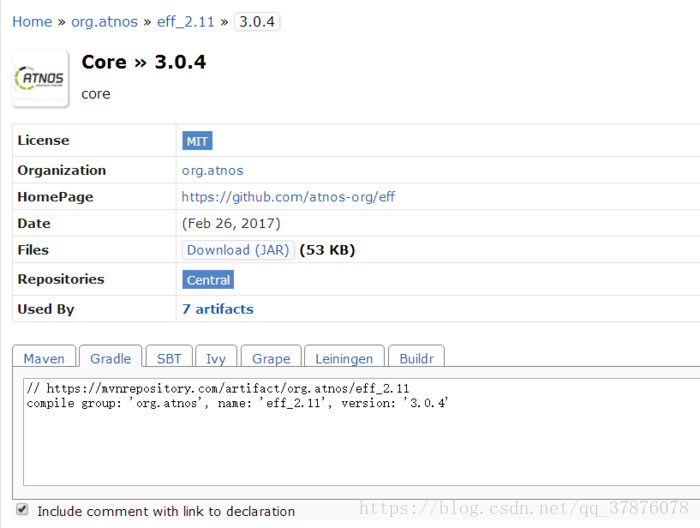The image size is (700, 528).
Task: Switch to the Maven tab
Action: point(44,358)
